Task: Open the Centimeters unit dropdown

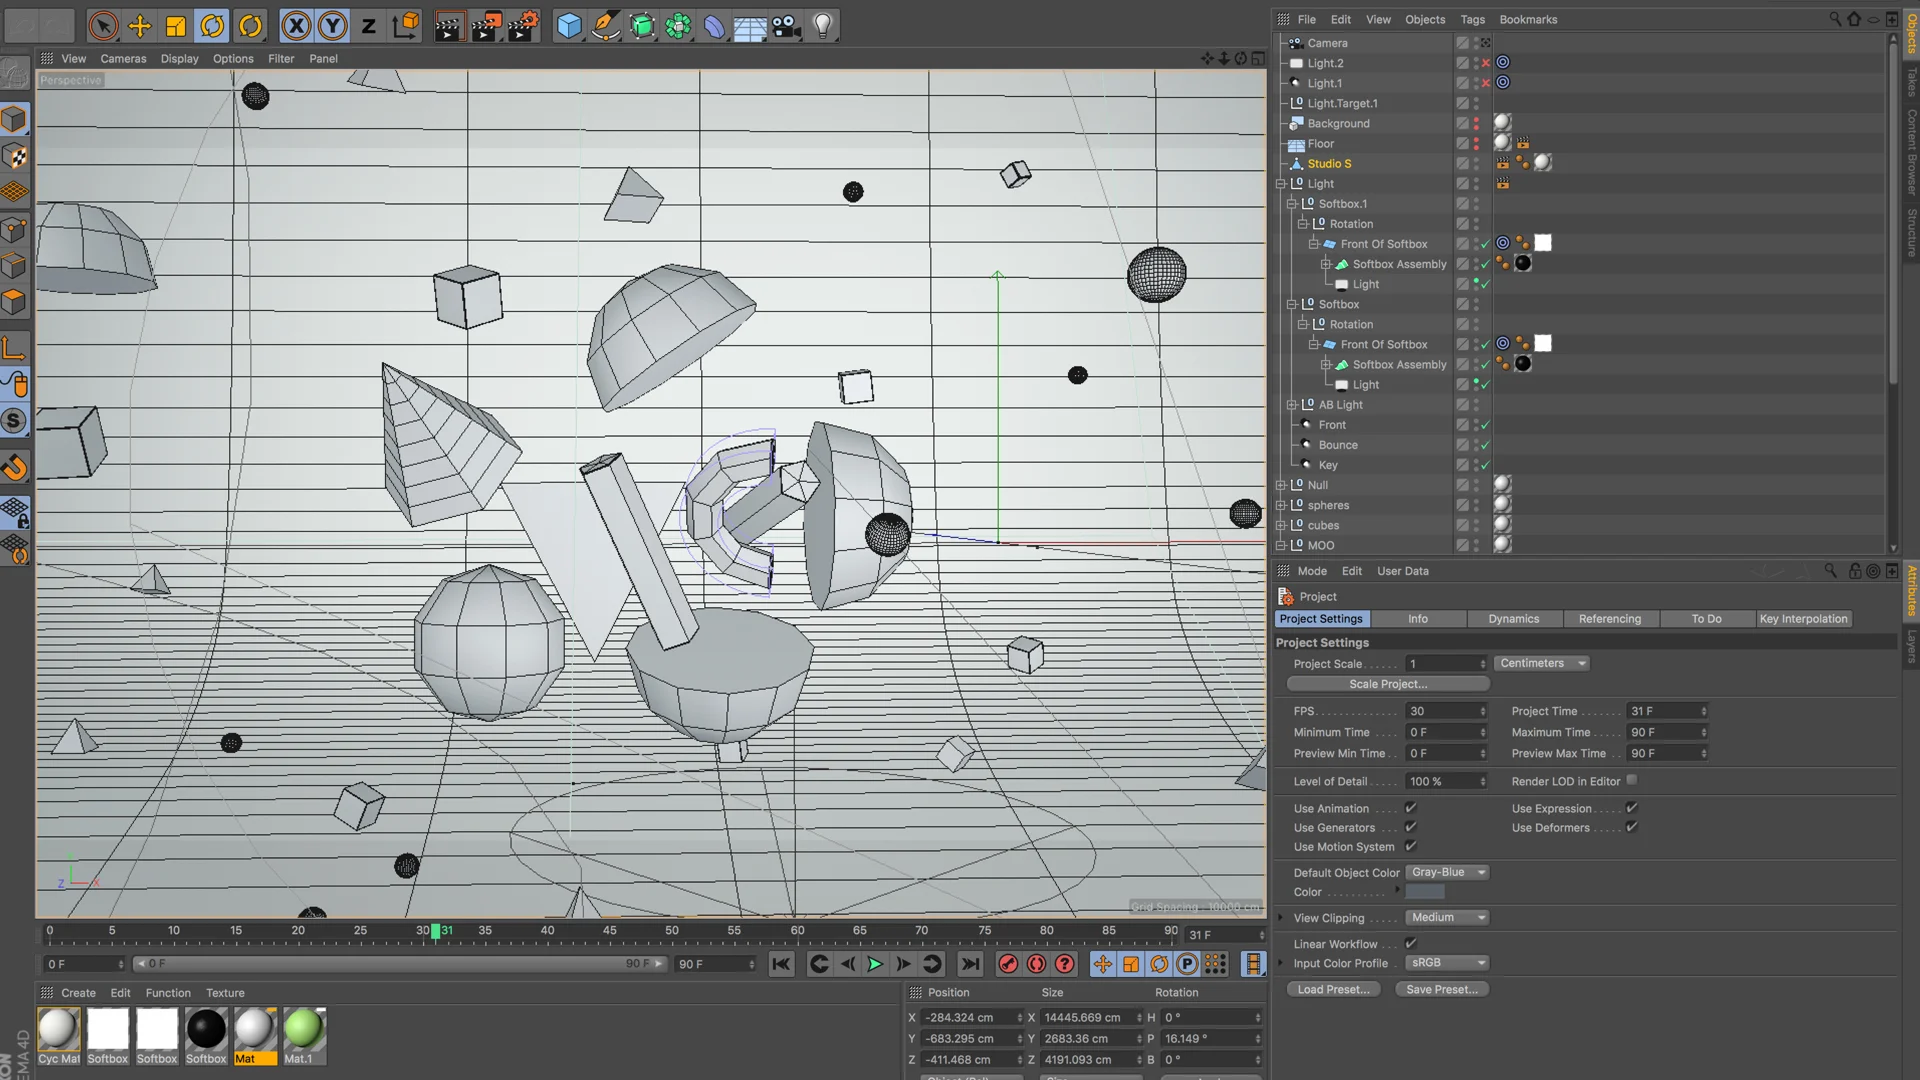Action: pyautogui.click(x=1542, y=663)
